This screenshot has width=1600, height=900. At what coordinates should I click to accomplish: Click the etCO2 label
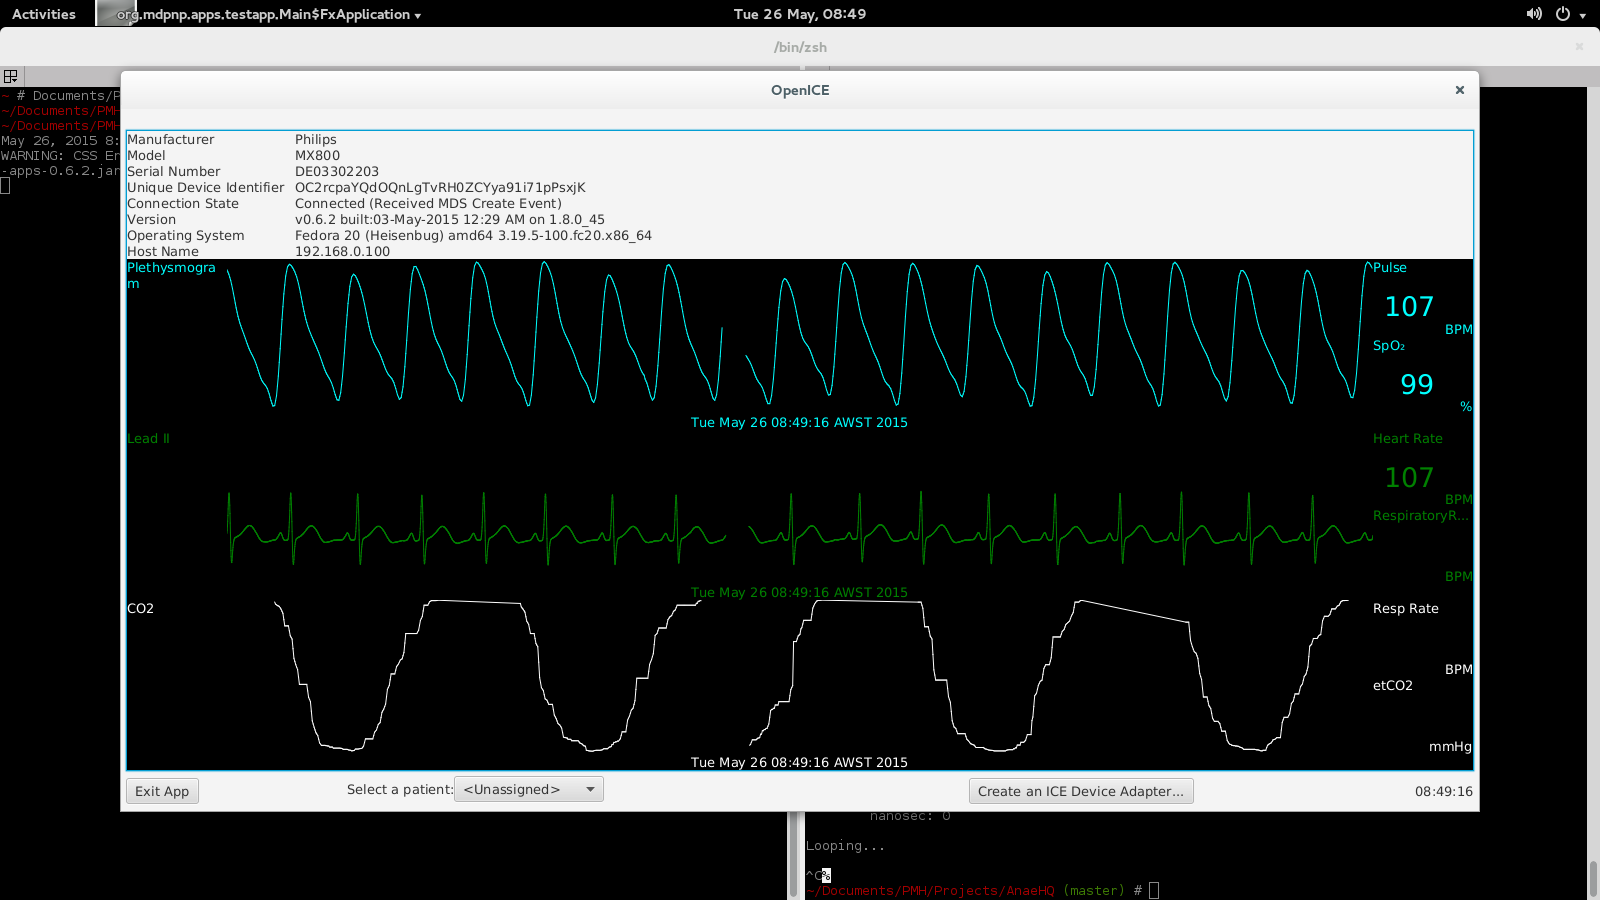click(x=1393, y=685)
